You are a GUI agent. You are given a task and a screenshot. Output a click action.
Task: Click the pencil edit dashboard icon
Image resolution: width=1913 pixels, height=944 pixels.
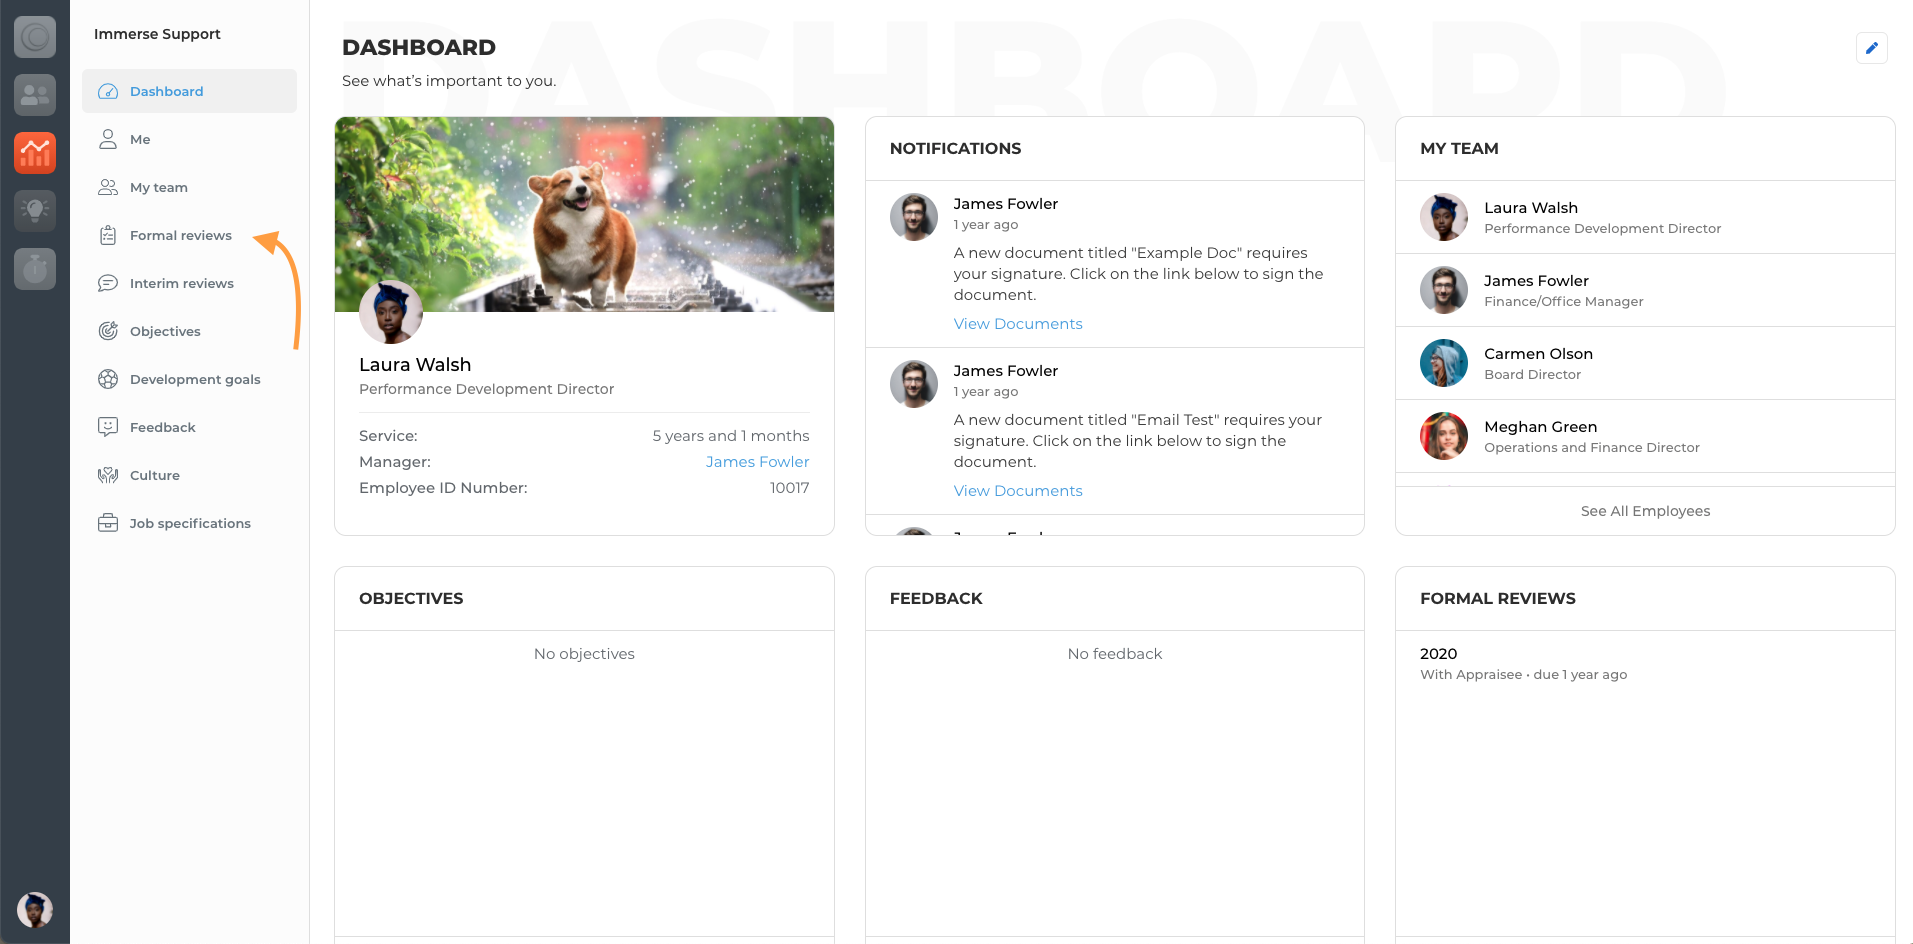1871,48
